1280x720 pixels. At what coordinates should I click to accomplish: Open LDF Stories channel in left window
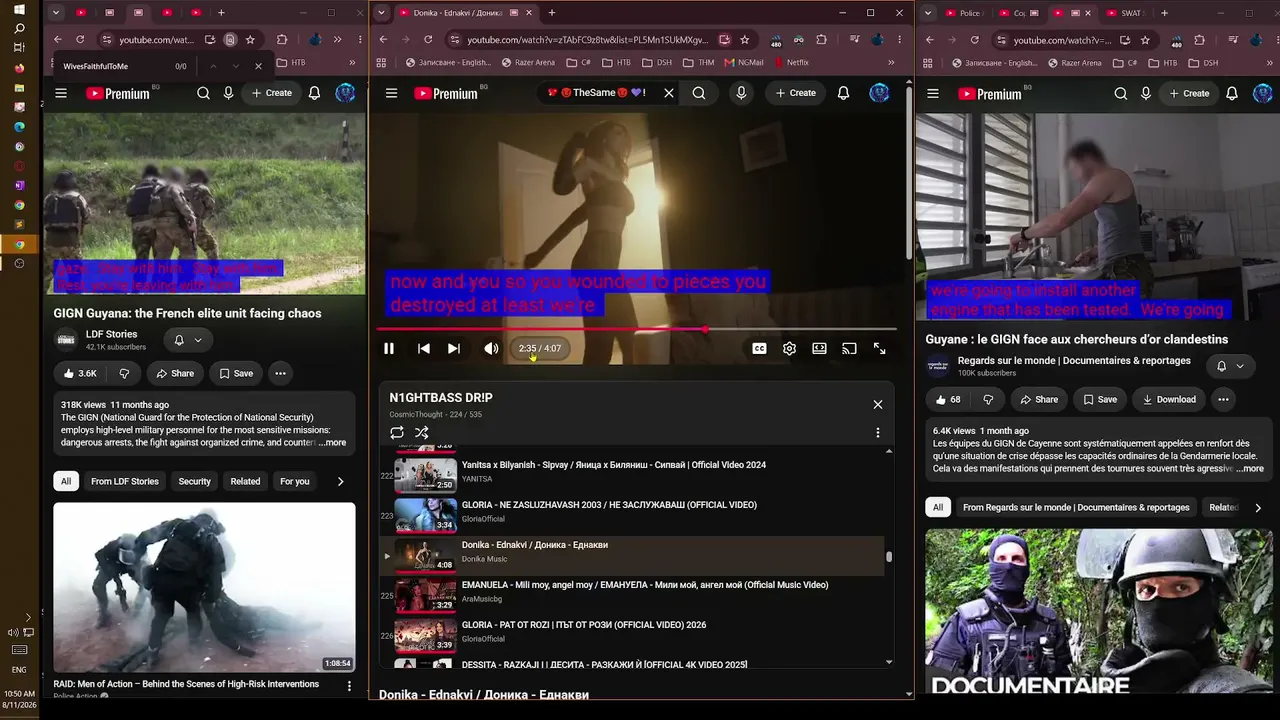click(111, 334)
